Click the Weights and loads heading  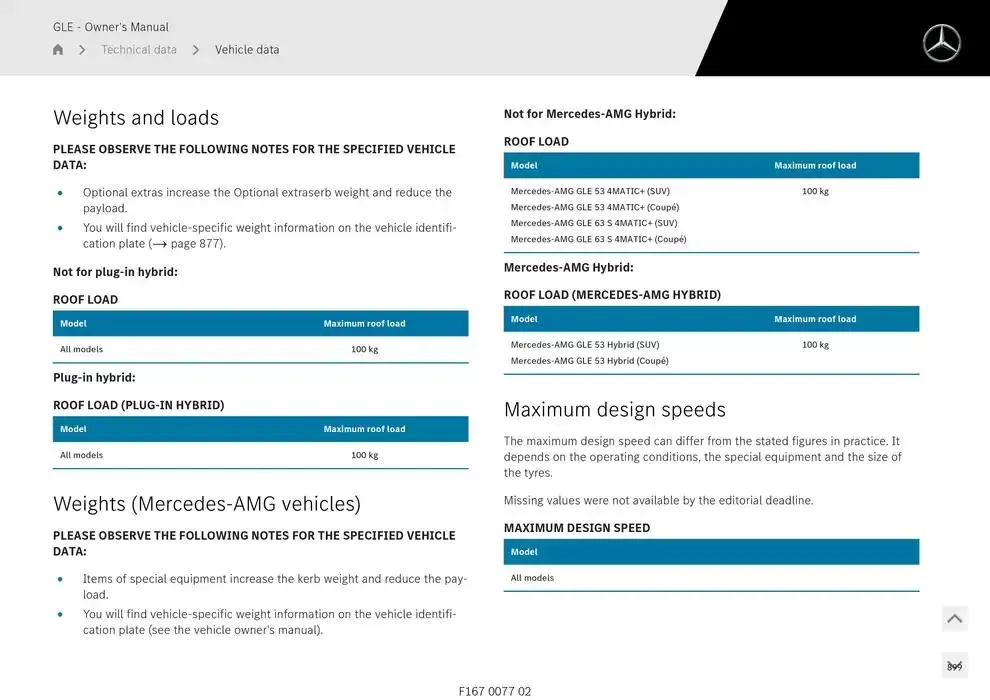(x=136, y=118)
